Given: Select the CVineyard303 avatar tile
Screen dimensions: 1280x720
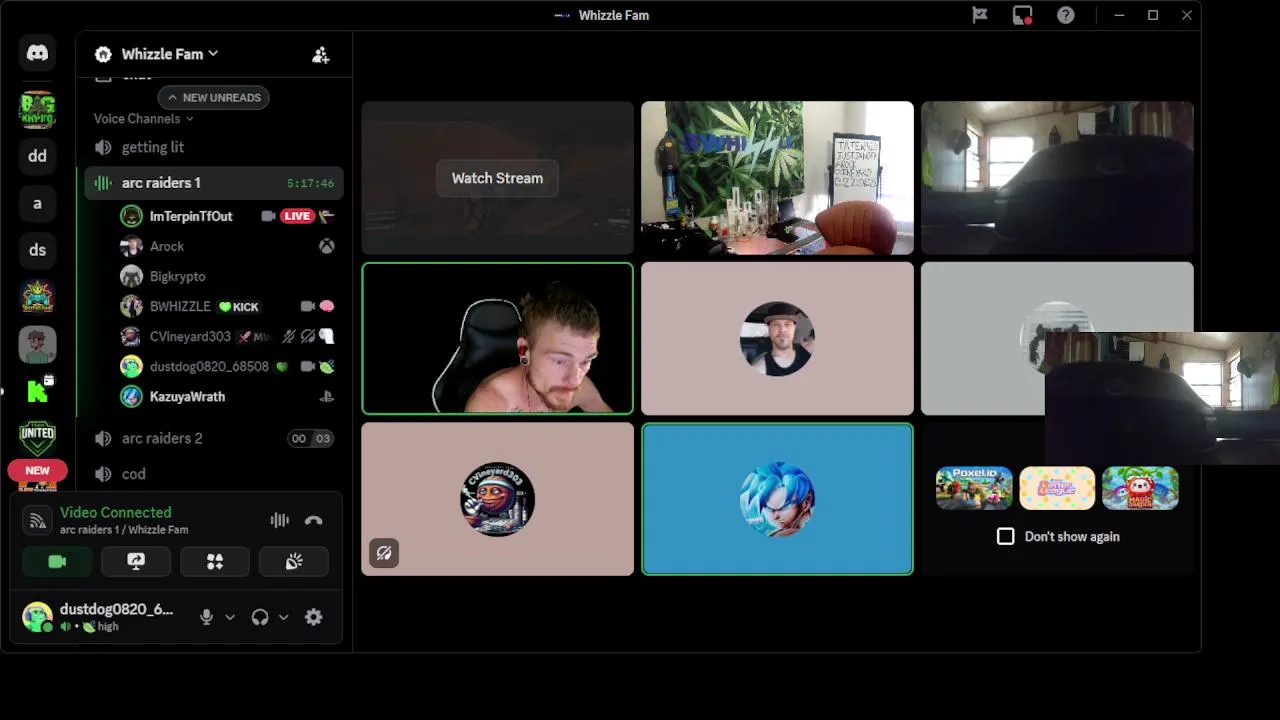Looking at the screenshot, I should (497, 499).
